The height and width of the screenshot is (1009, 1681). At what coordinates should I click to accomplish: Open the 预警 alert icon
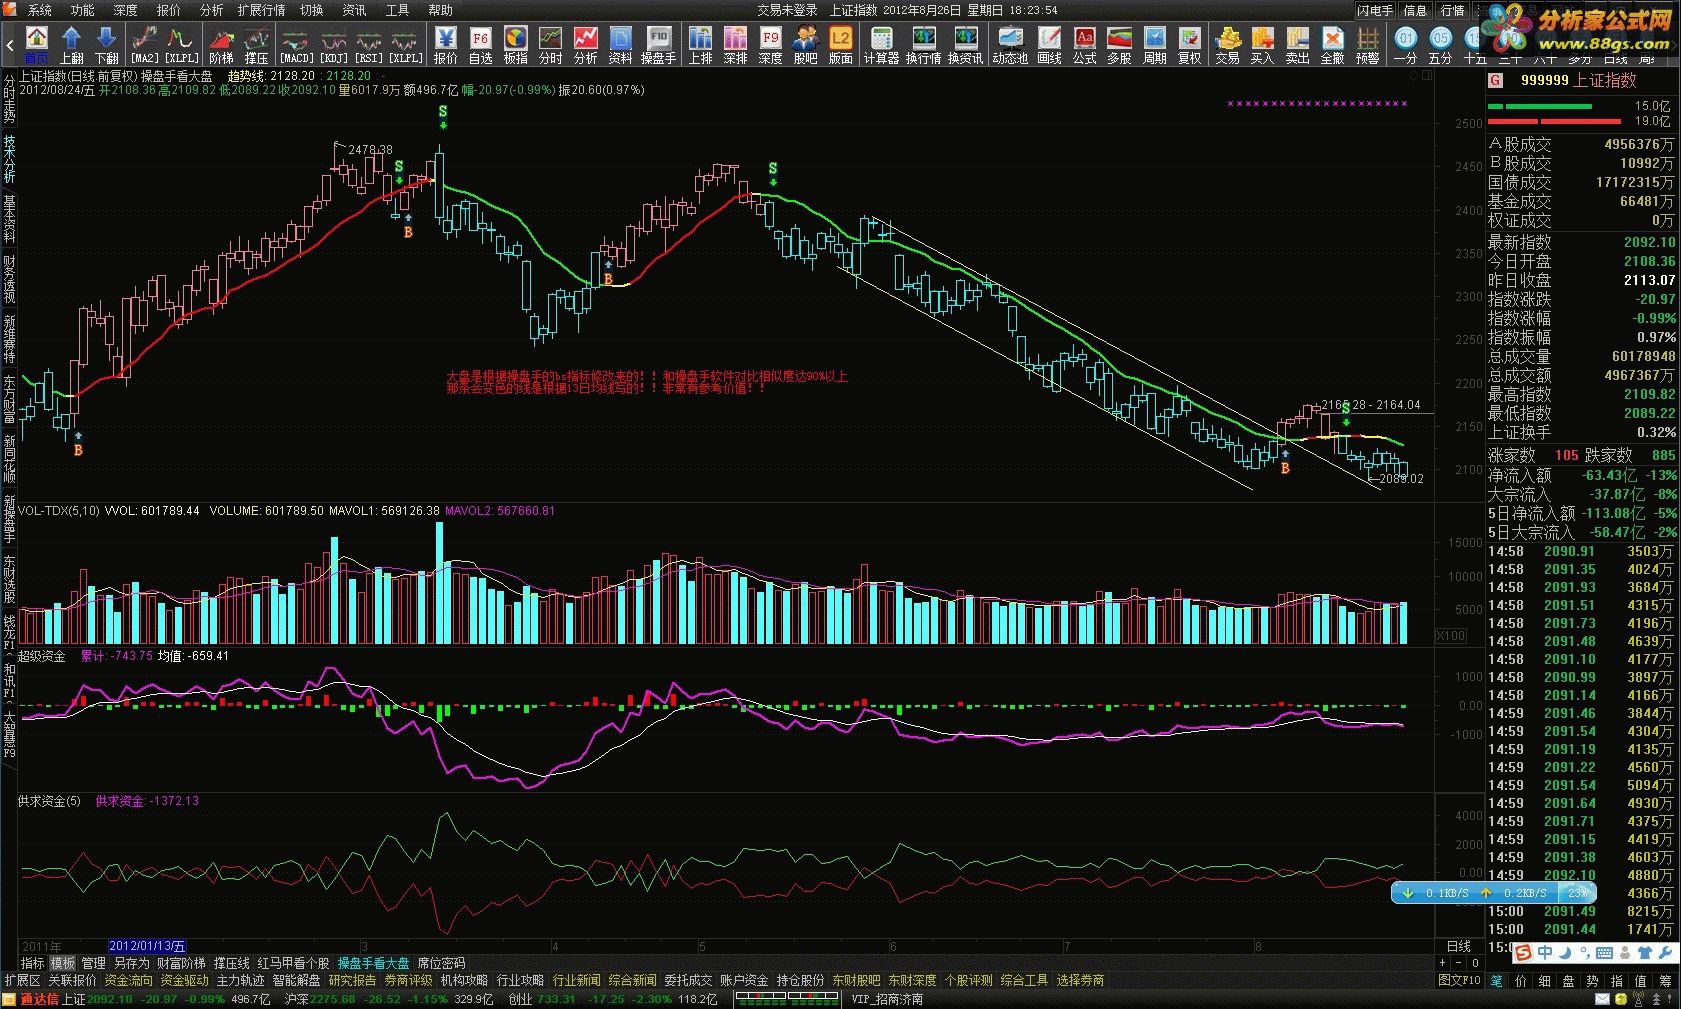1367,45
